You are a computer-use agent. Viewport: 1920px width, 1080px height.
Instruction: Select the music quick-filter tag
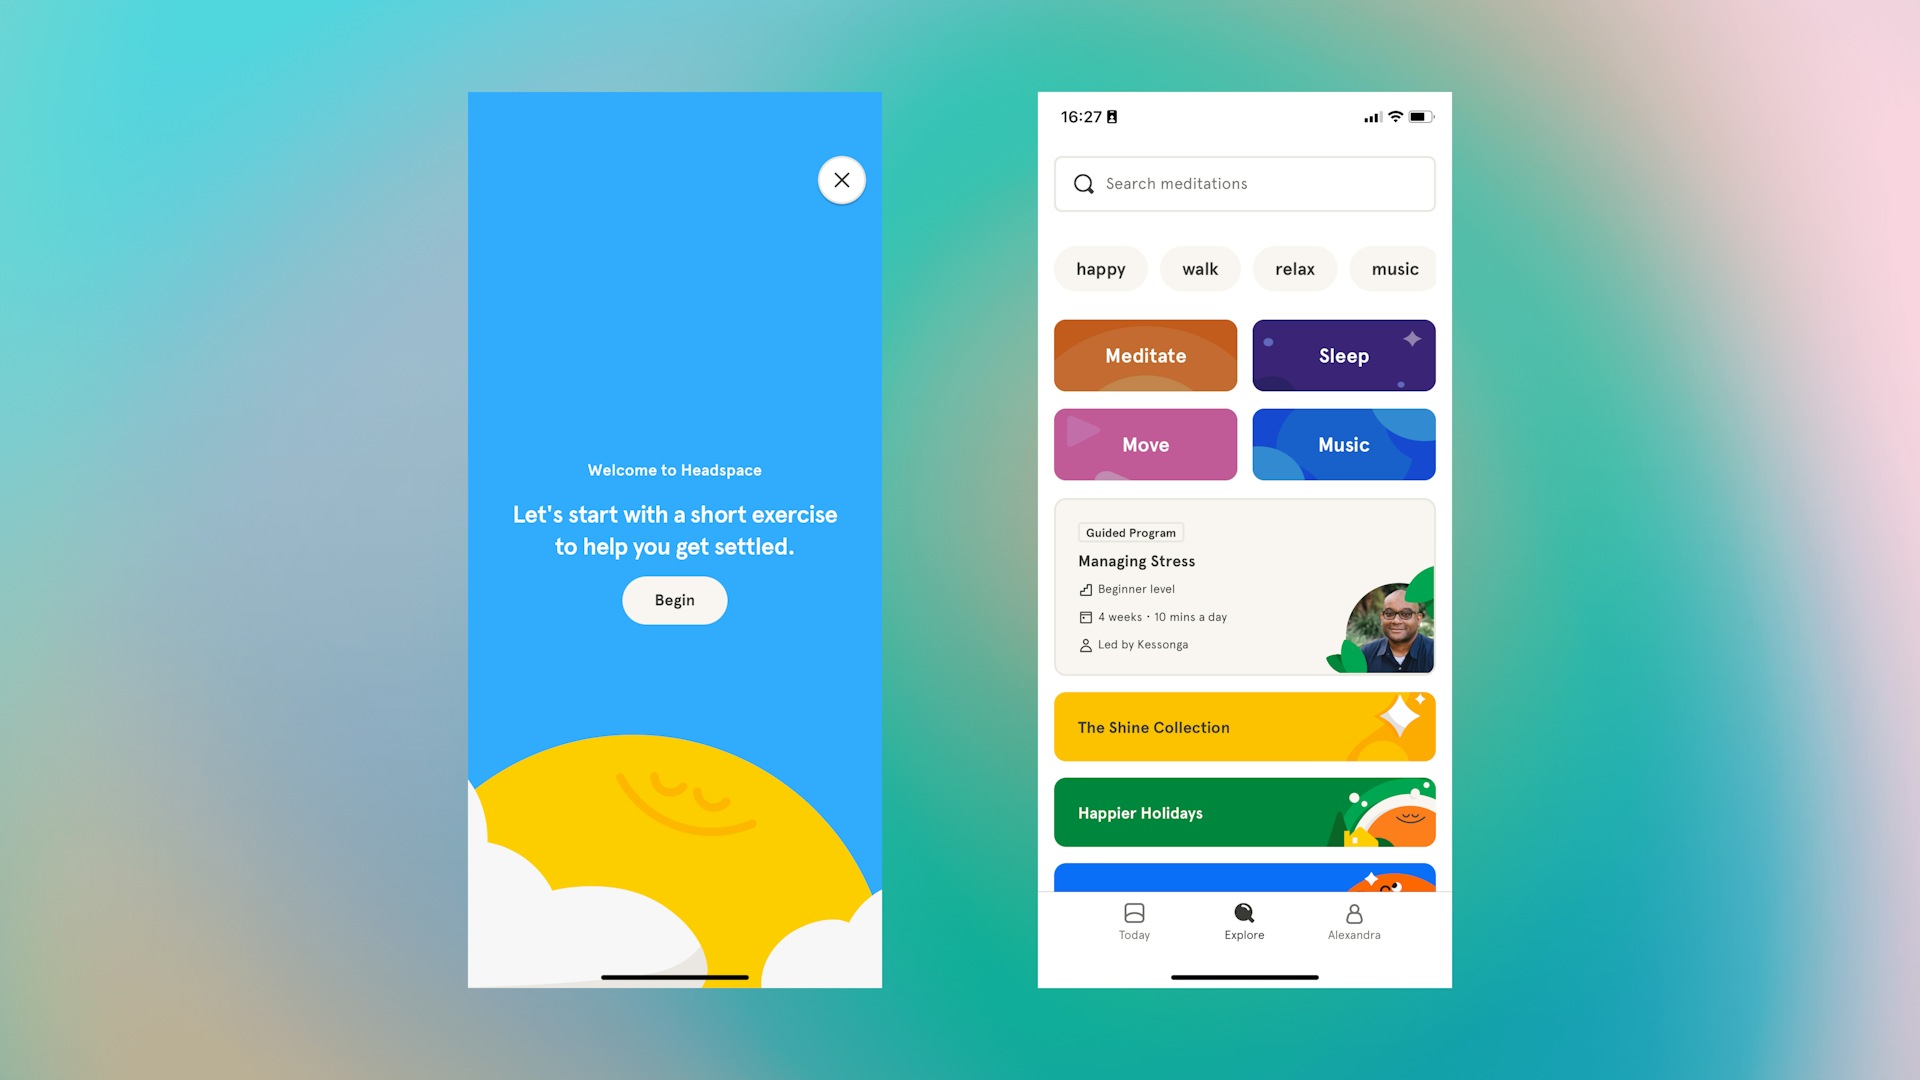coord(1394,269)
